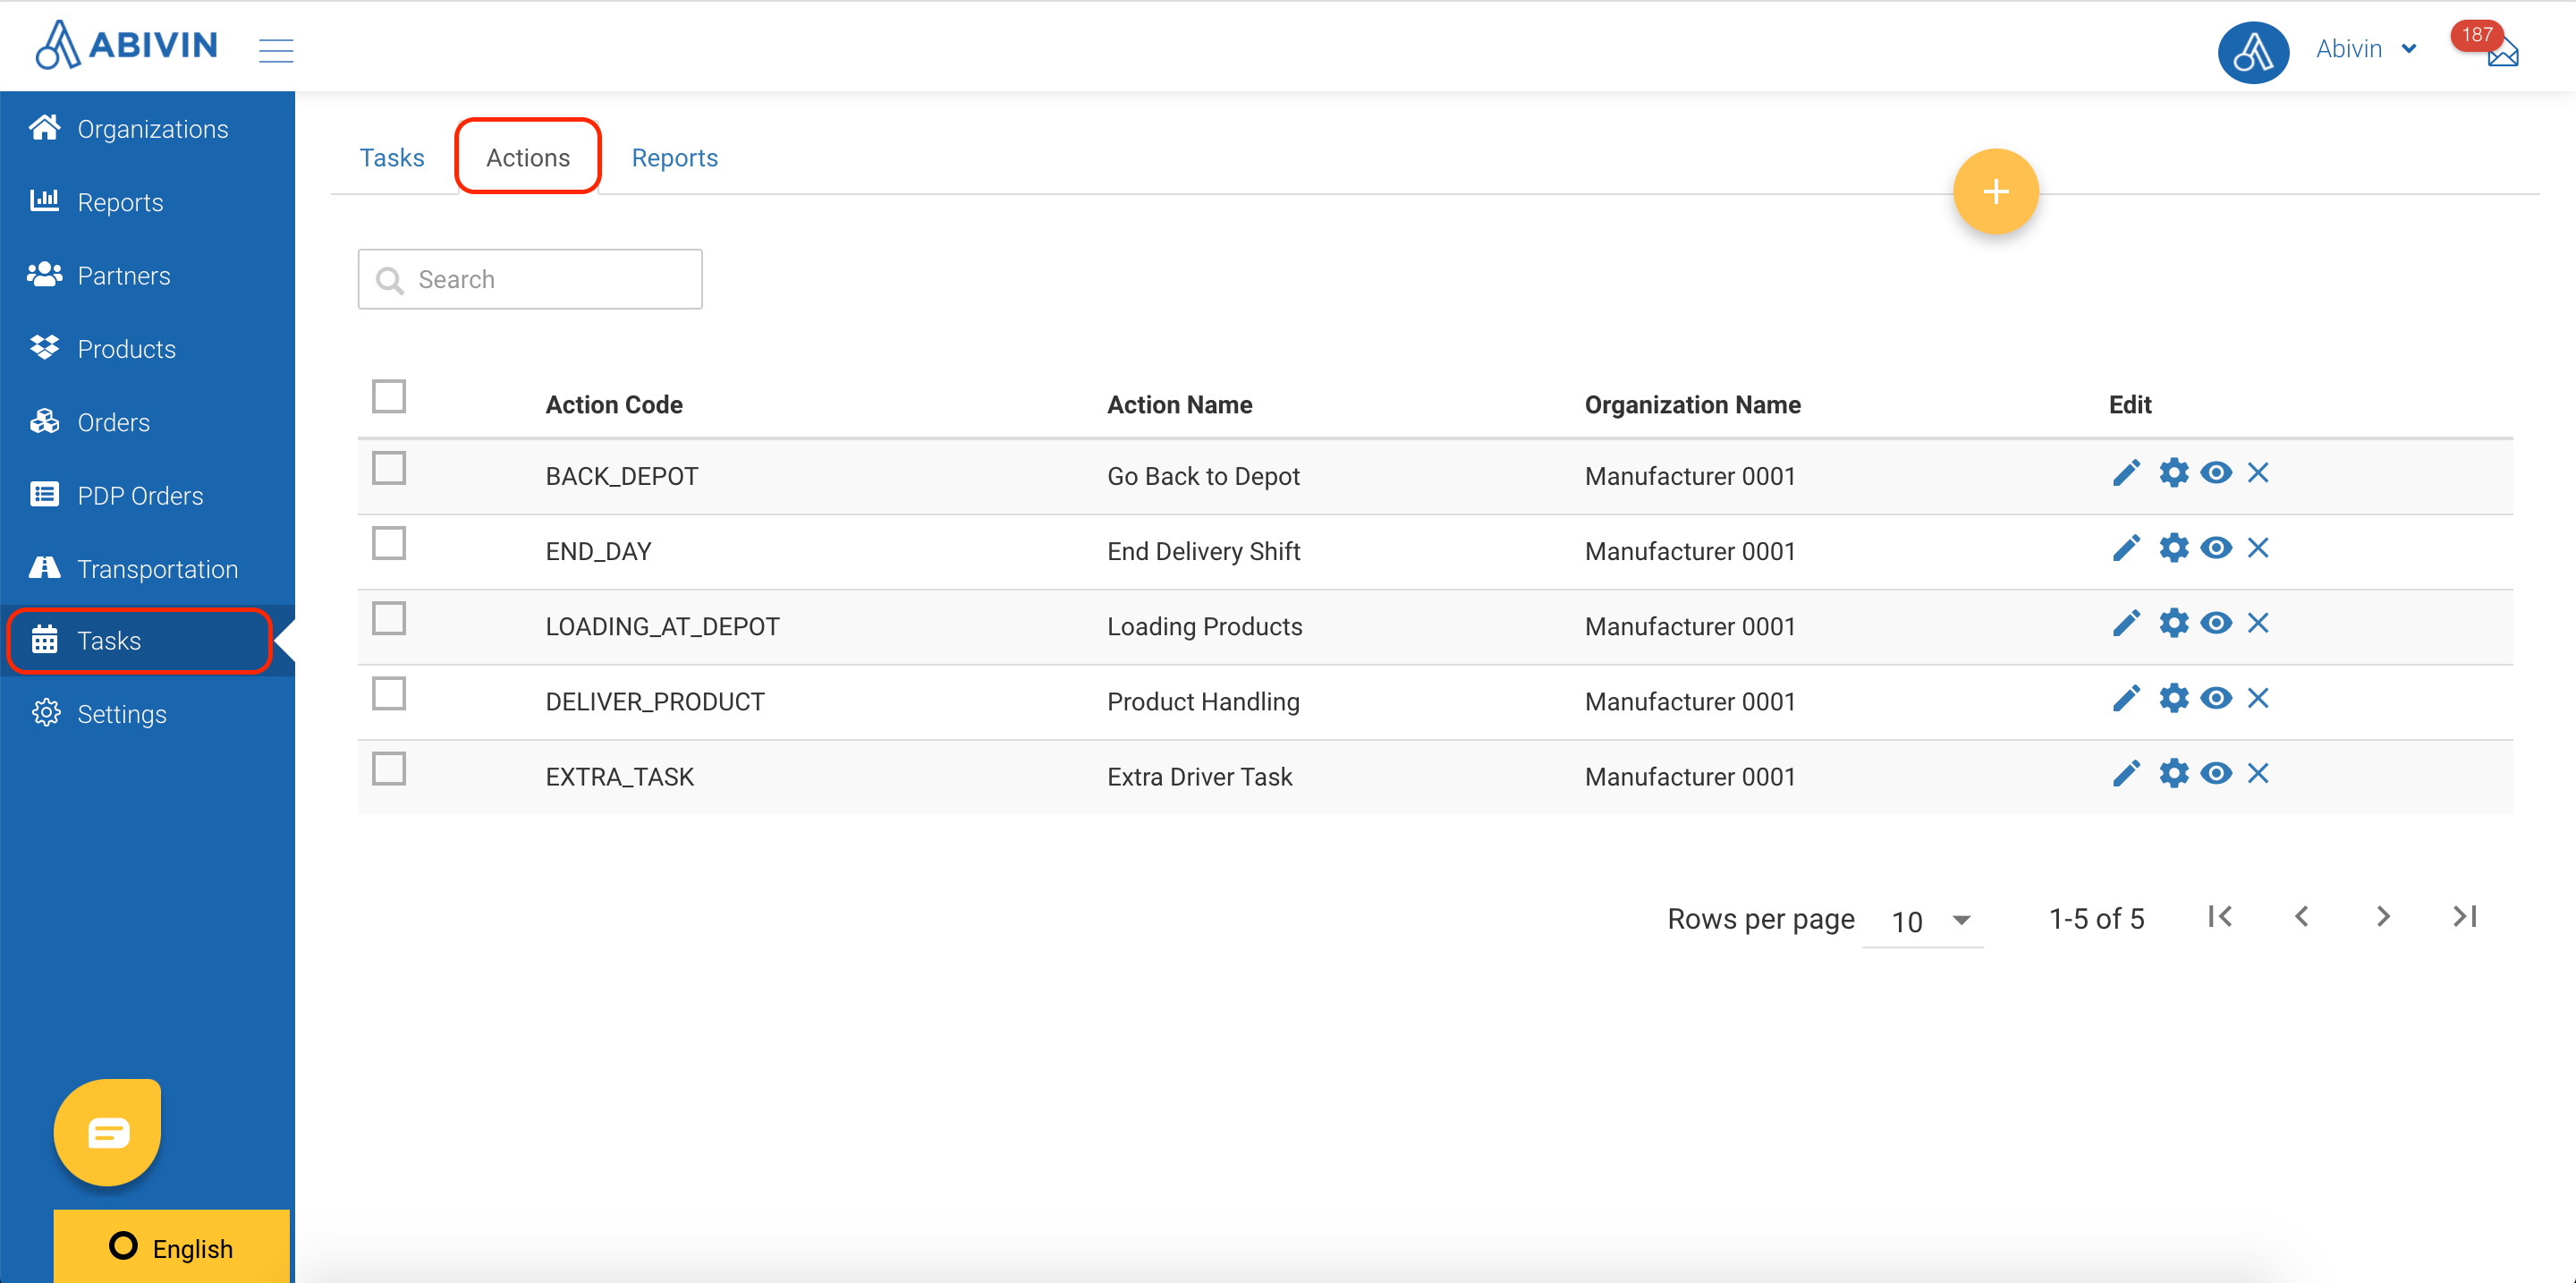Open the yellow chat bubble widget

[107, 1132]
